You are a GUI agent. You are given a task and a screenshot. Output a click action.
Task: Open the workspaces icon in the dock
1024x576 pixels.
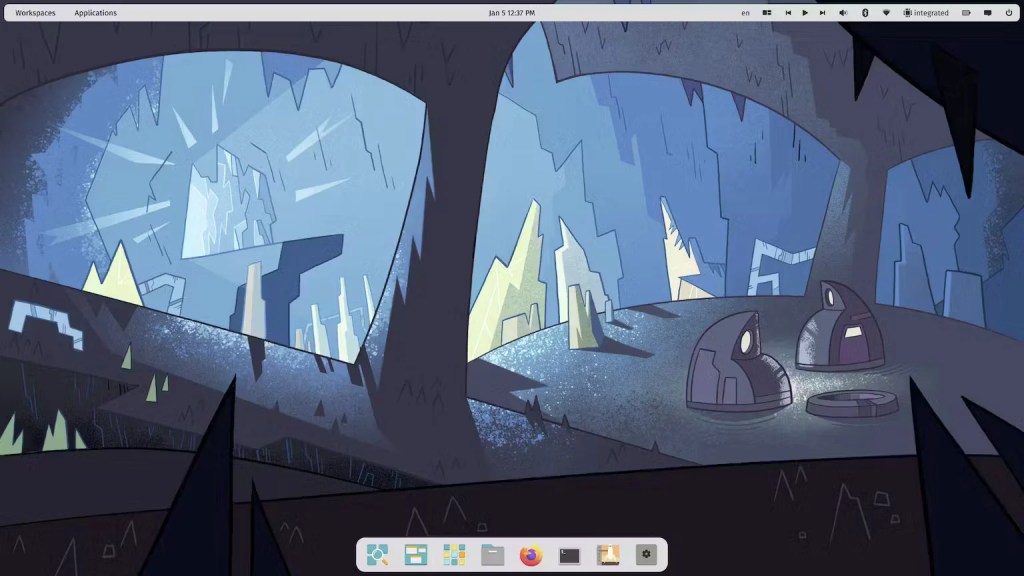coord(415,554)
